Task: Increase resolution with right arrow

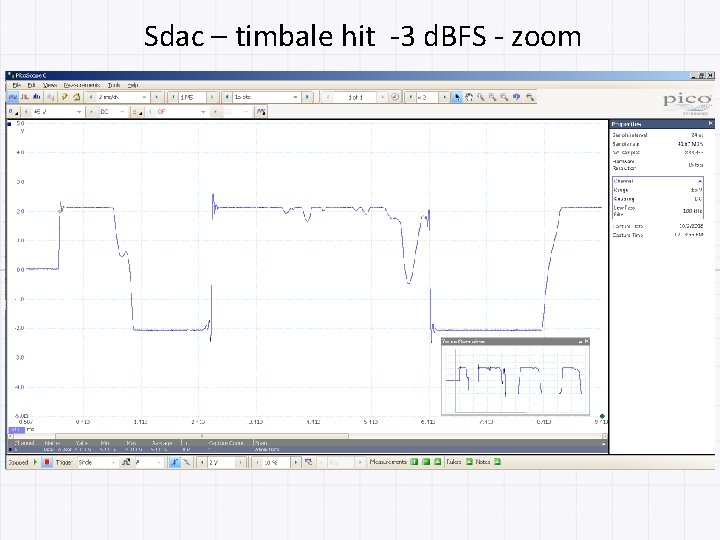Action: click(x=307, y=97)
